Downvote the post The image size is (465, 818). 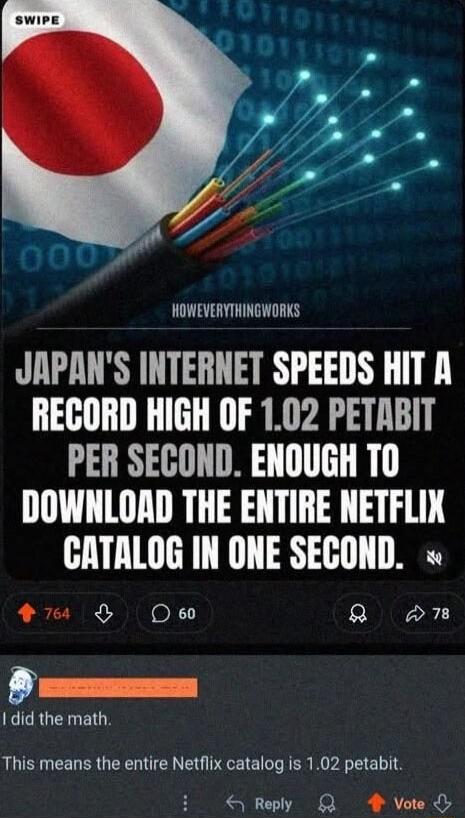[x=105, y=614]
